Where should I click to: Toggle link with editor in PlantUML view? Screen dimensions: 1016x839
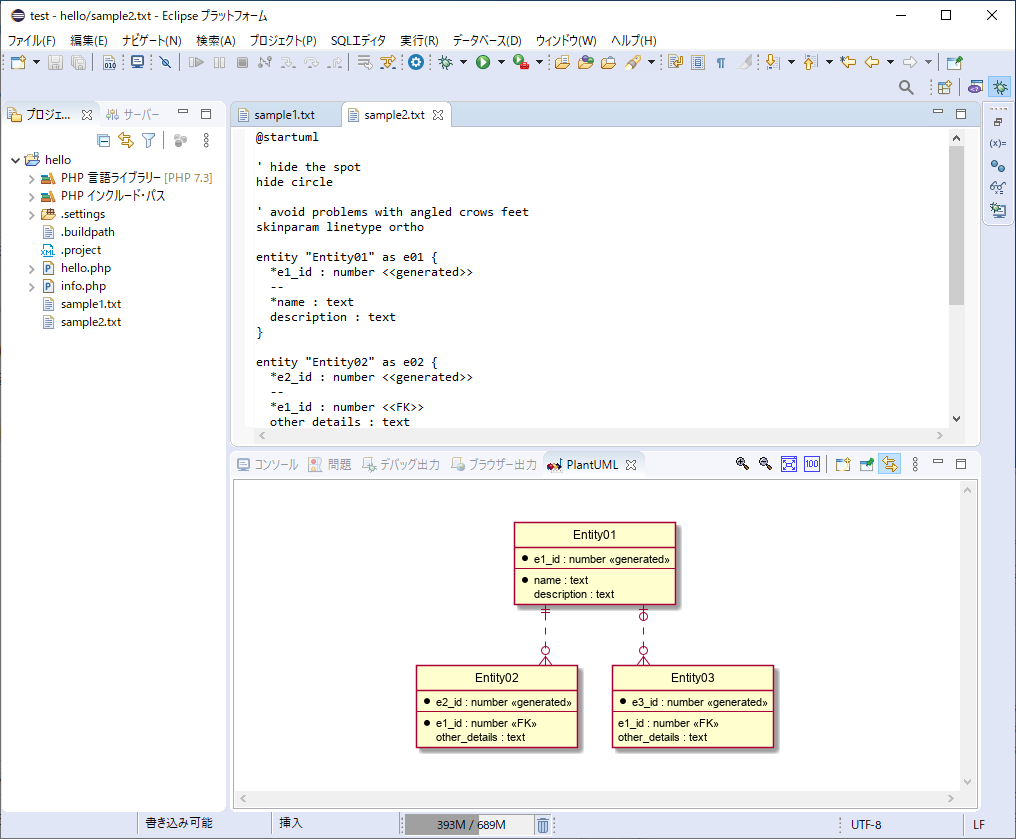click(889, 464)
